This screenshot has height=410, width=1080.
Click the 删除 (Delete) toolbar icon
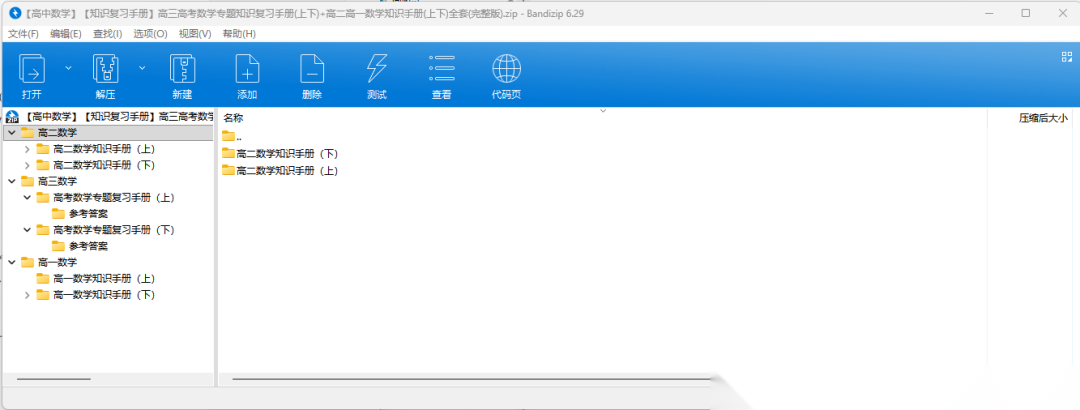(312, 70)
